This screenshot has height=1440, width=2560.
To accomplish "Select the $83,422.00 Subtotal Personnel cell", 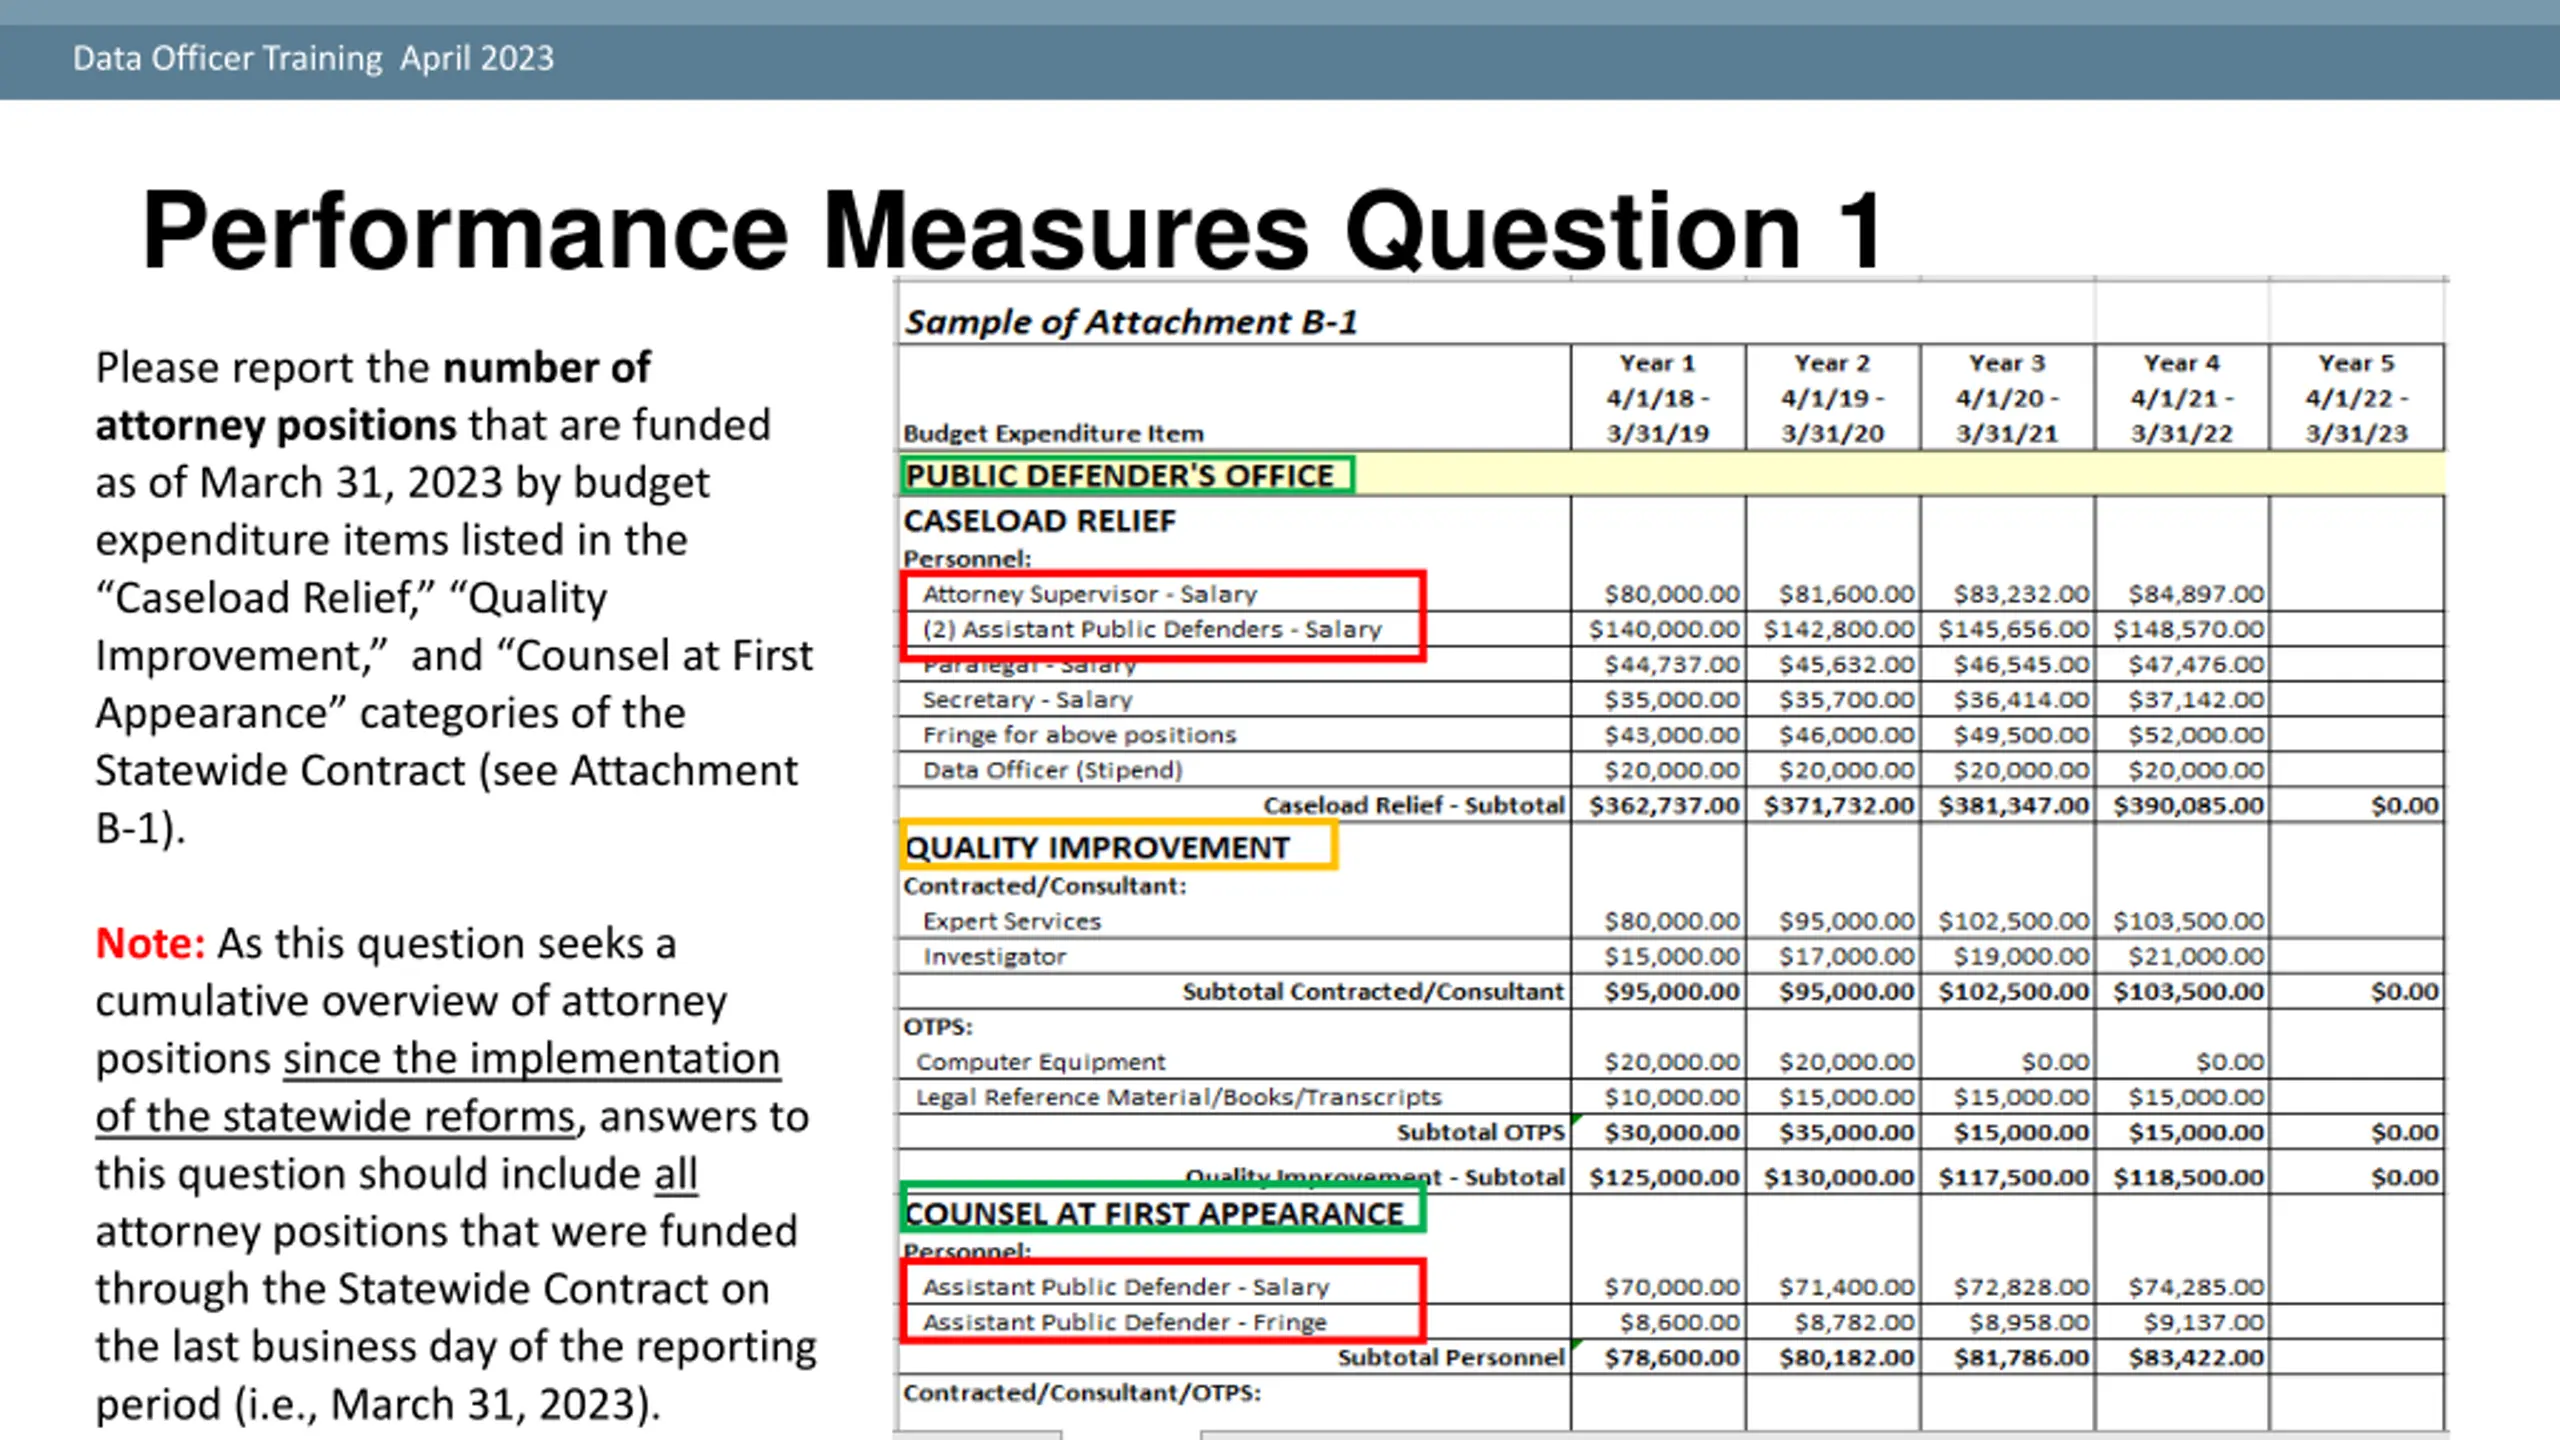I will click(x=2196, y=1357).
